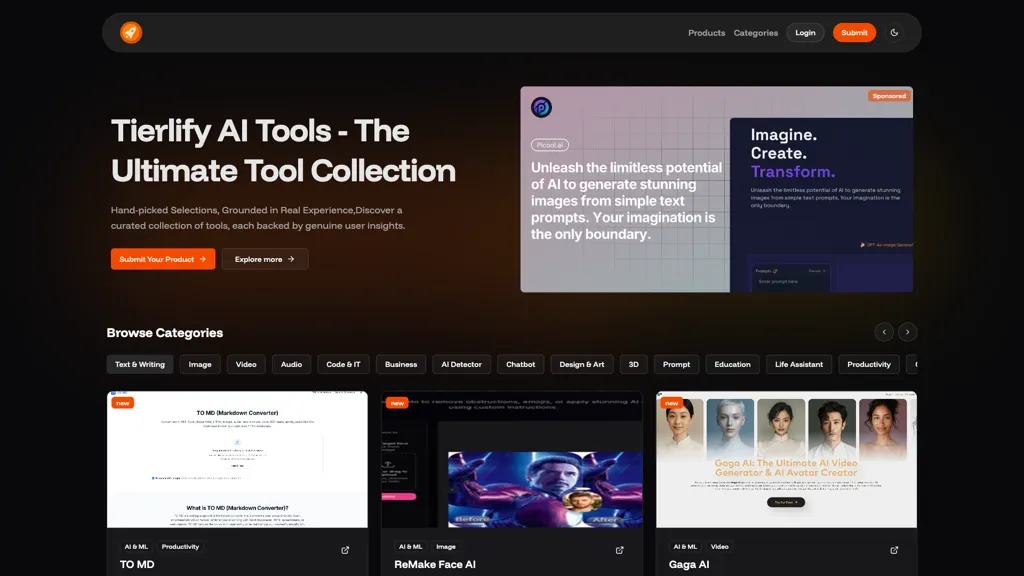Click the Picool.ai round logo icon
1024x576 pixels.
tap(541, 107)
